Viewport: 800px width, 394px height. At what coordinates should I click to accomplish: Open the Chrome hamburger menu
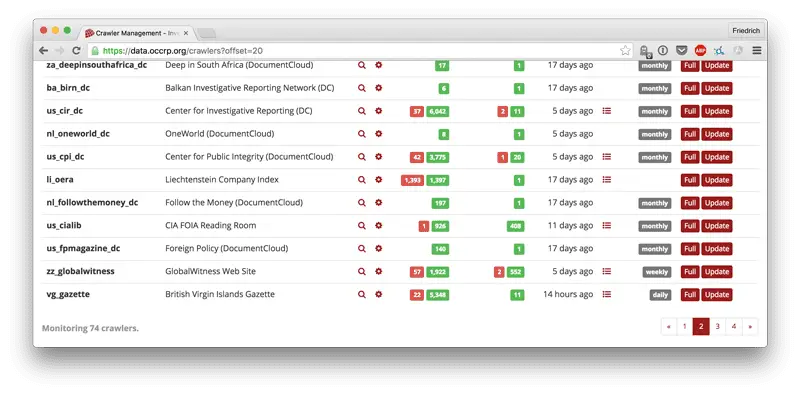[x=757, y=51]
